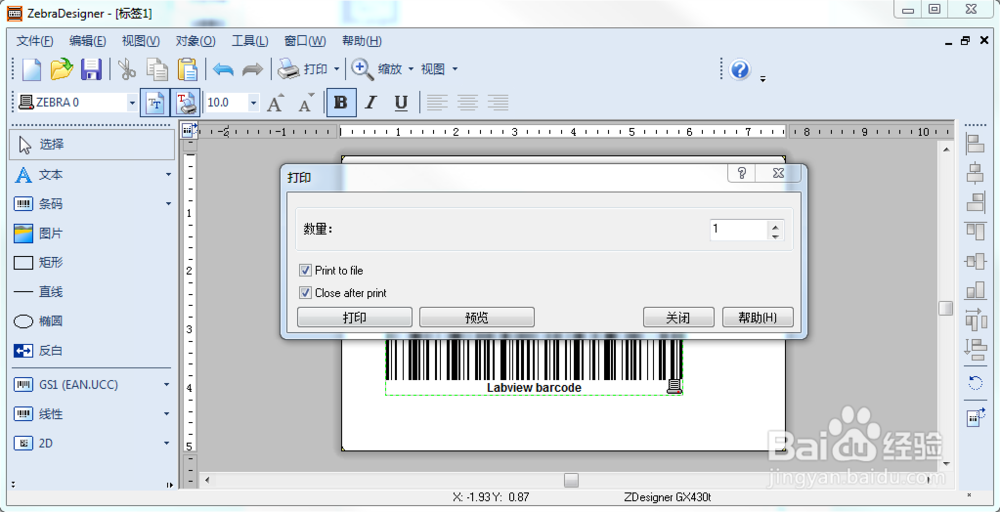Click the zoom magnifier icon

point(362,69)
